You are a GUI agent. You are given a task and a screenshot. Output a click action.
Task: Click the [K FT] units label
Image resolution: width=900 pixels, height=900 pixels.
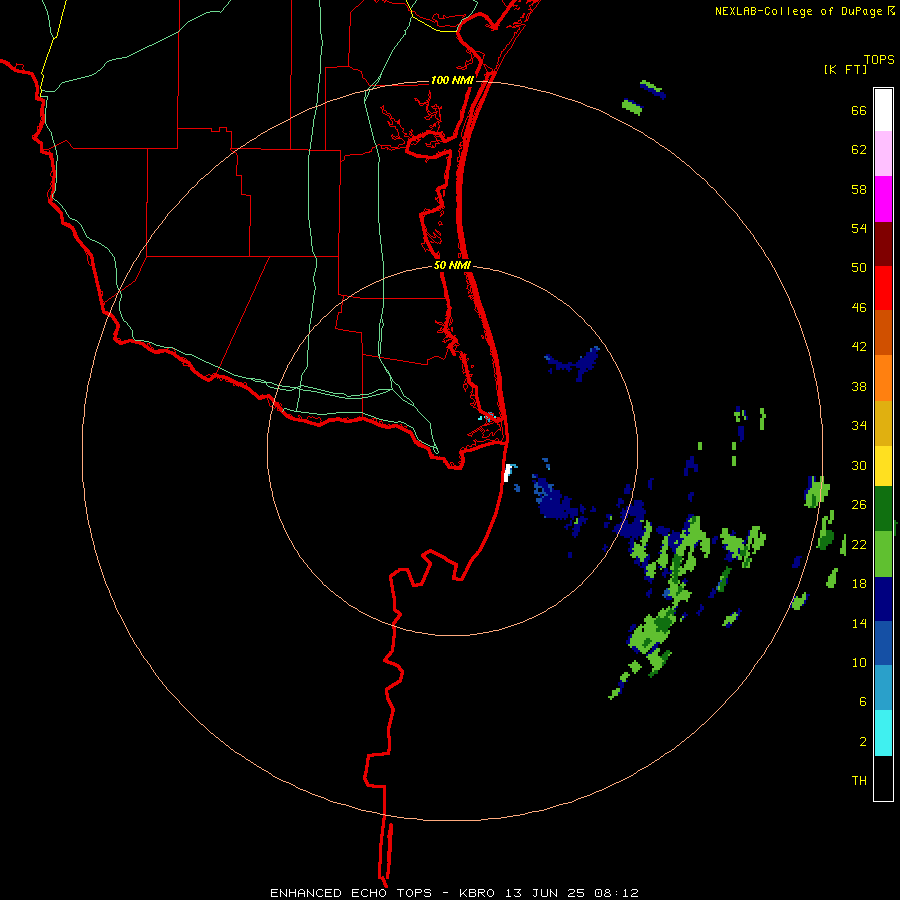[x=845, y=70]
